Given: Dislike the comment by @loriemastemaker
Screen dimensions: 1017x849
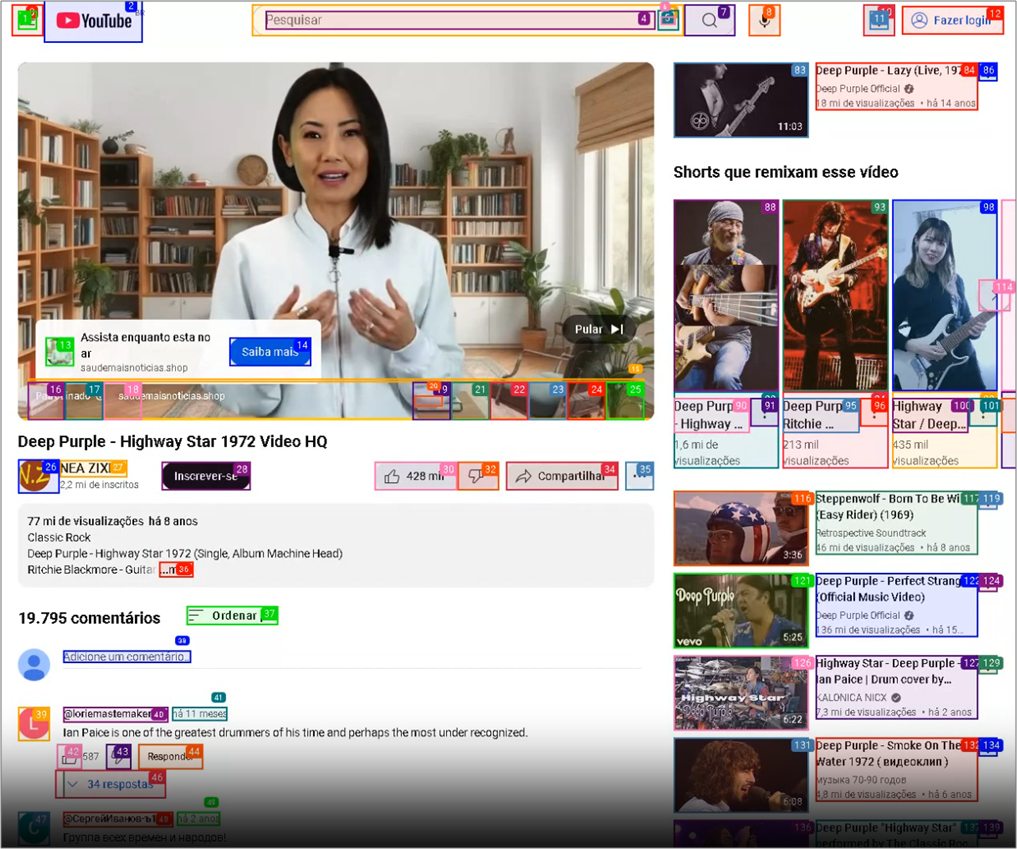Looking at the screenshot, I should click(x=119, y=756).
